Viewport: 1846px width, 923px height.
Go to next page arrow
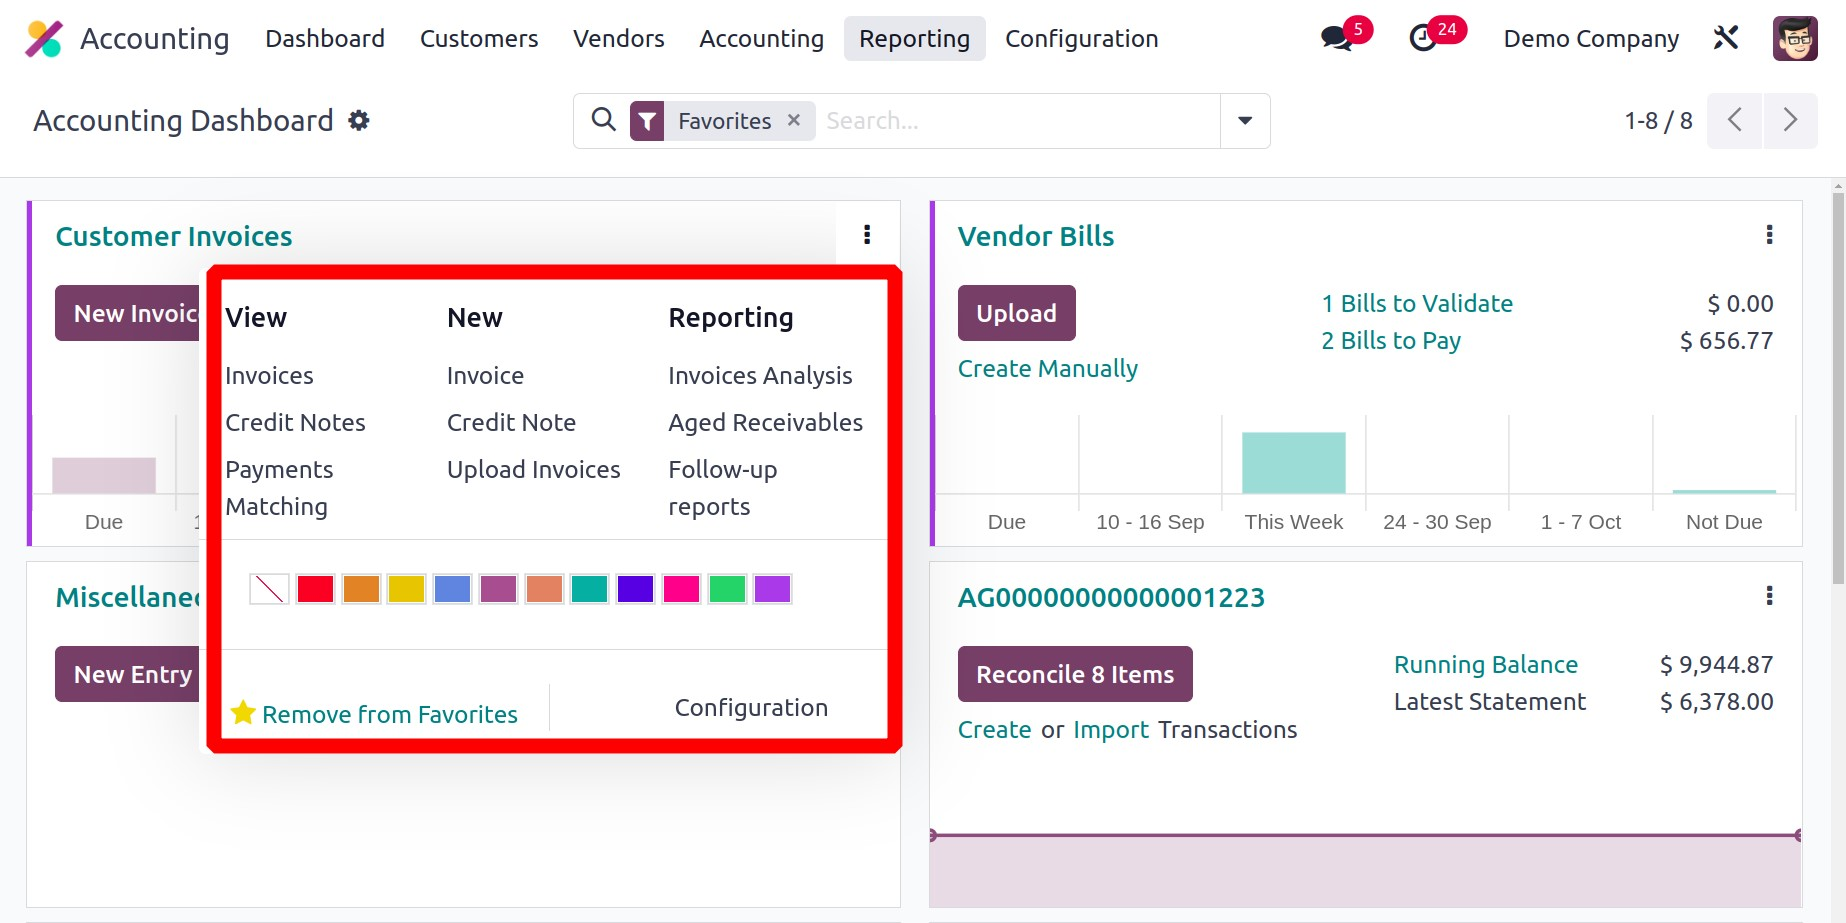(x=1790, y=121)
